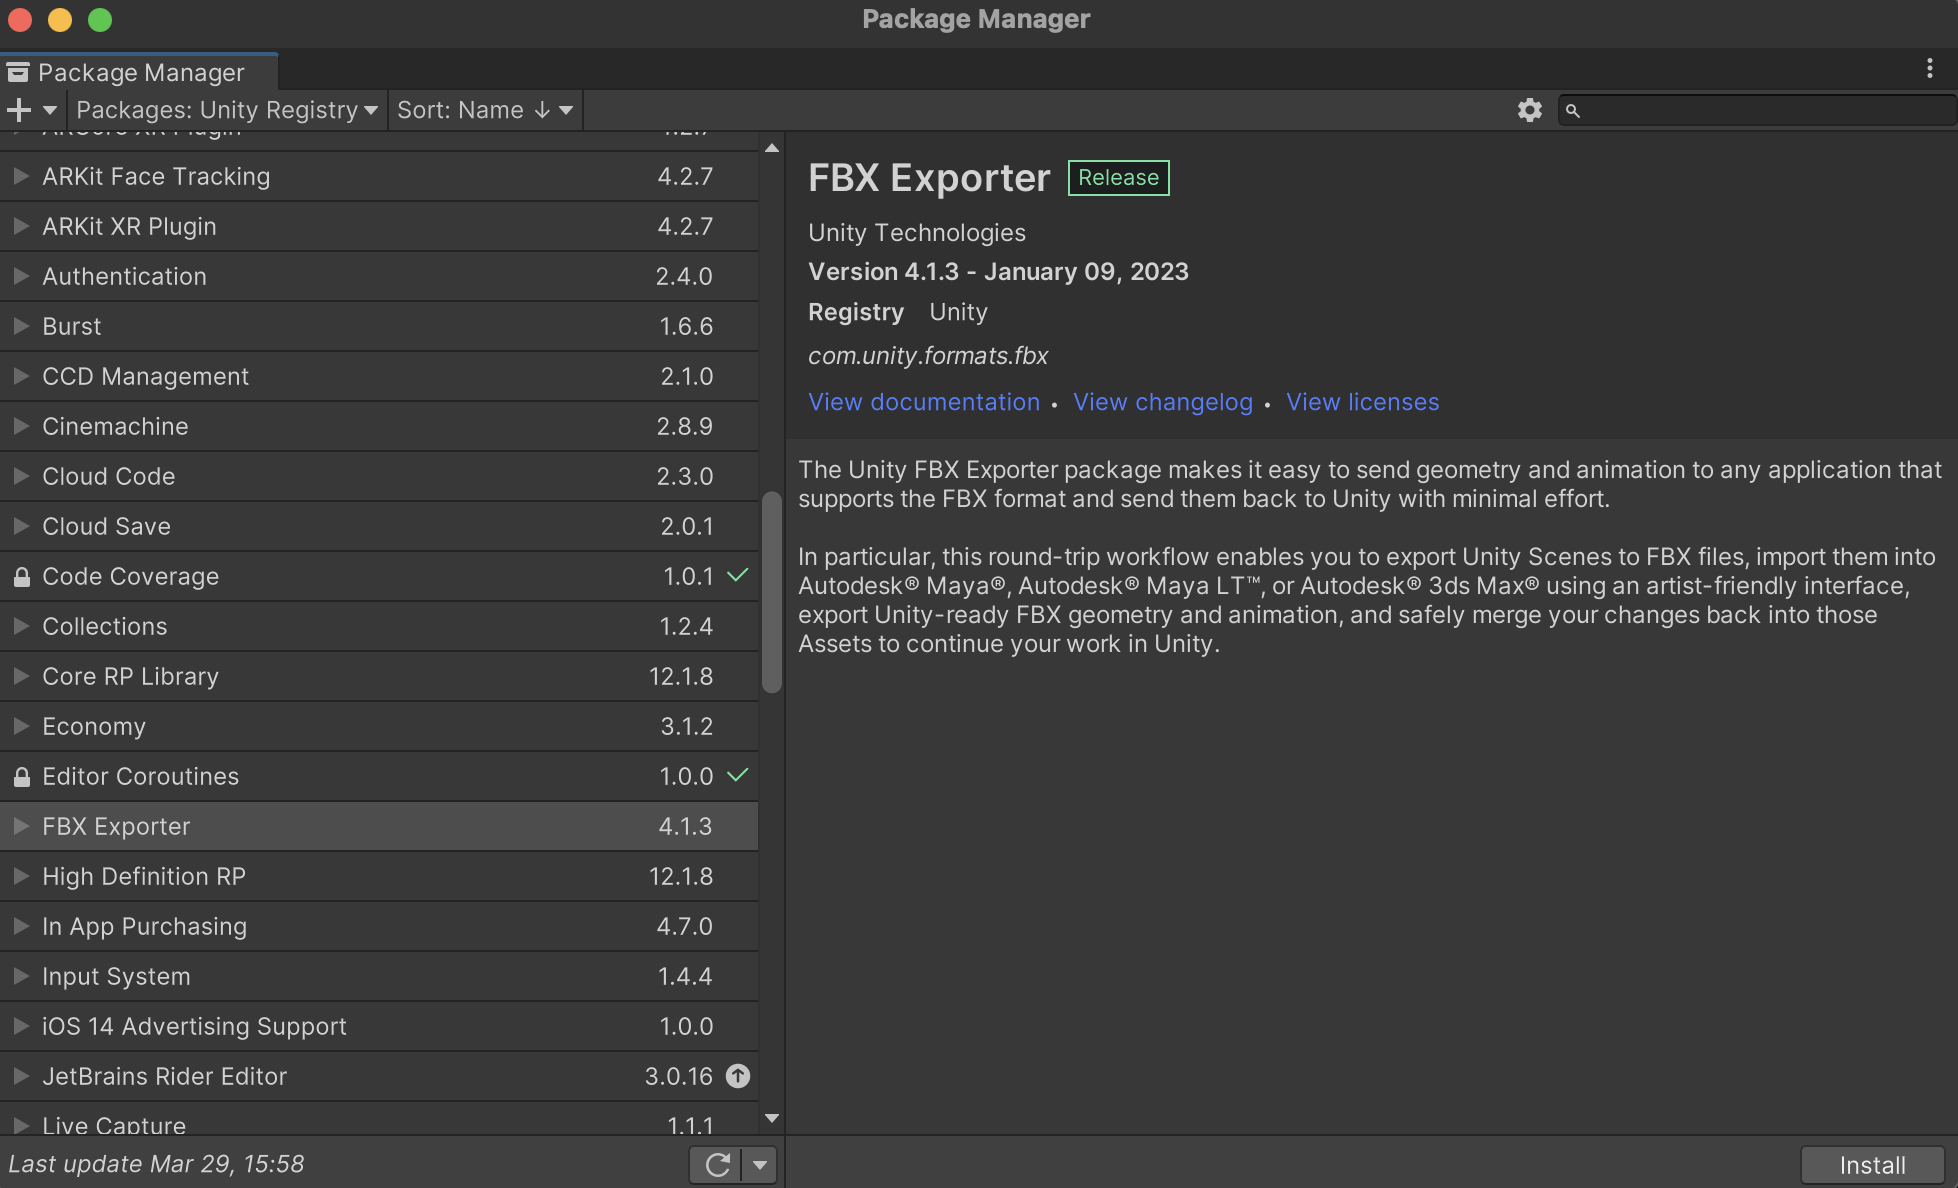The height and width of the screenshot is (1188, 1958).
Task: Click the checkmark beside Editor Coroutines
Action: coord(738,776)
